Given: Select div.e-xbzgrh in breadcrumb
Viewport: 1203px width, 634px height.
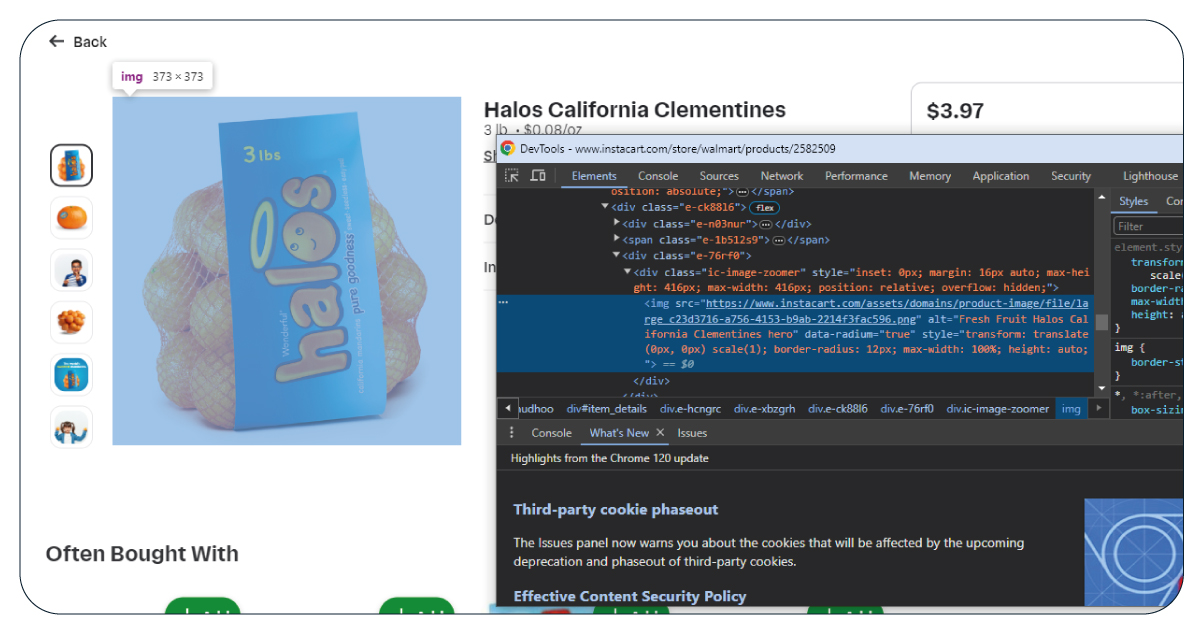Looking at the screenshot, I should pos(764,408).
